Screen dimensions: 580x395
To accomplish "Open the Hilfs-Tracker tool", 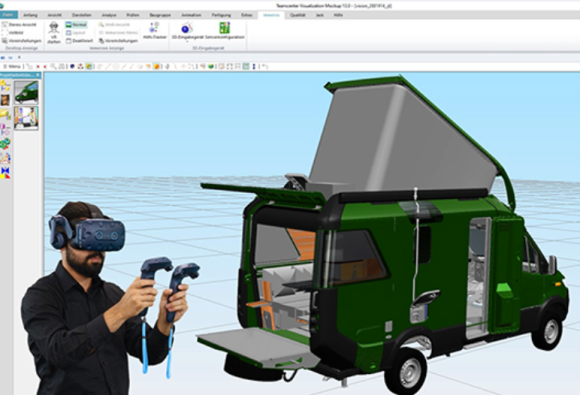I will coord(155,30).
